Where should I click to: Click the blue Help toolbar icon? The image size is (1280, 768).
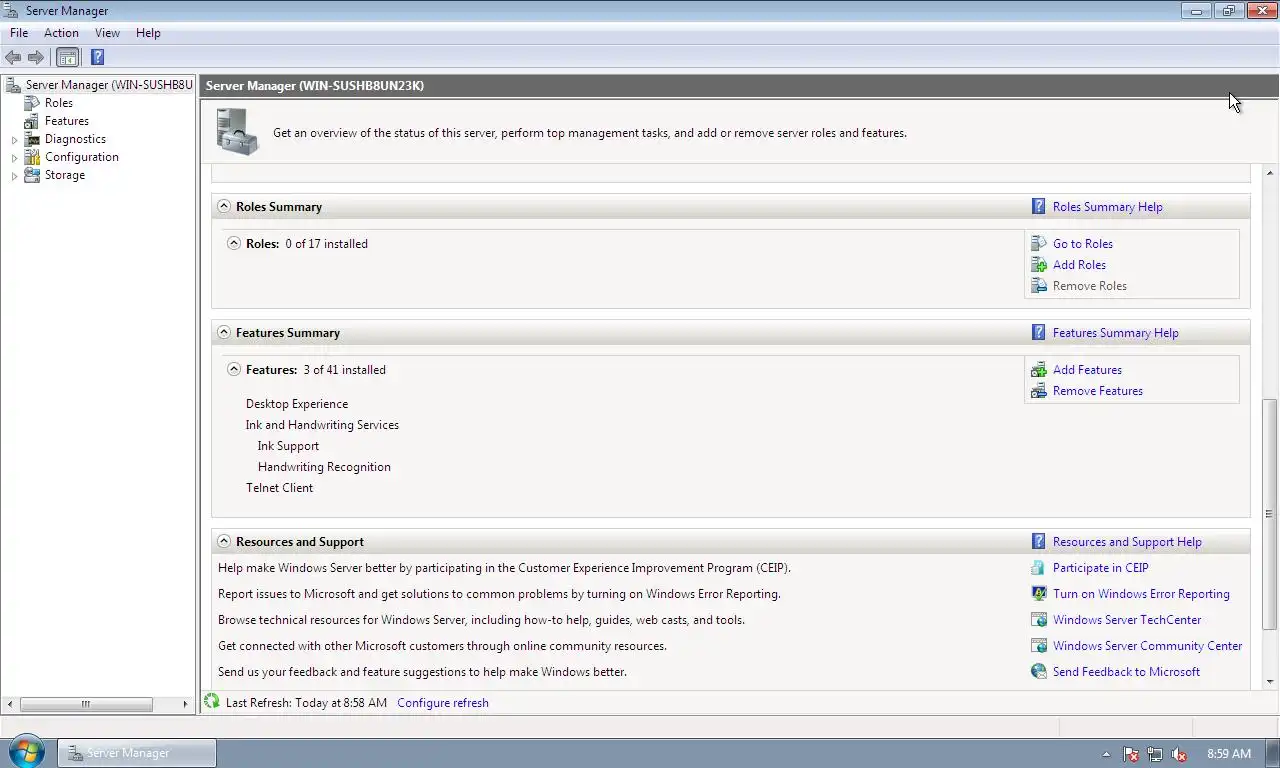[97, 57]
